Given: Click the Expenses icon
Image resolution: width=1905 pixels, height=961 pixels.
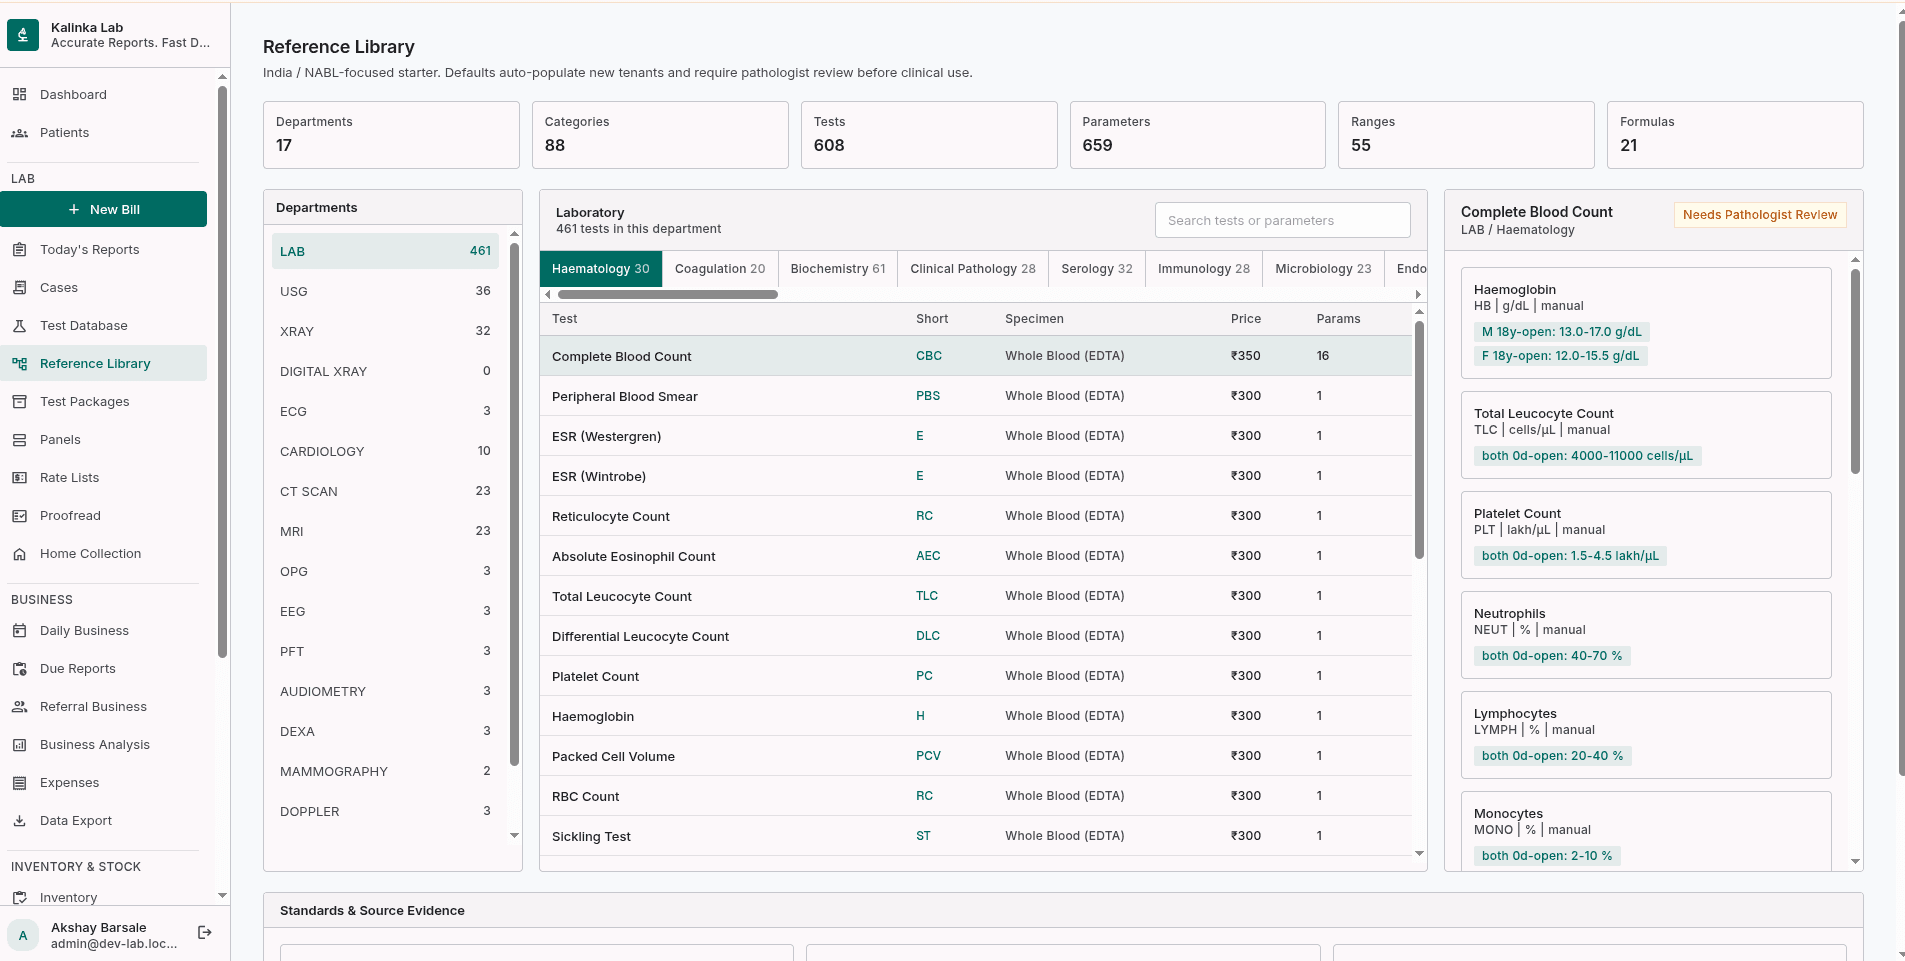Looking at the screenshot, I should coord(19,782).
